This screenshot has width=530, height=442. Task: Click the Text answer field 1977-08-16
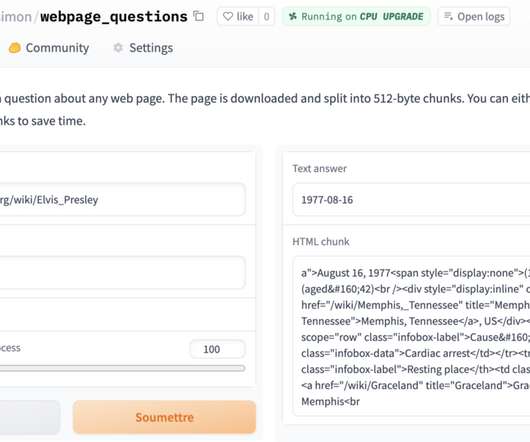point(411,200)
